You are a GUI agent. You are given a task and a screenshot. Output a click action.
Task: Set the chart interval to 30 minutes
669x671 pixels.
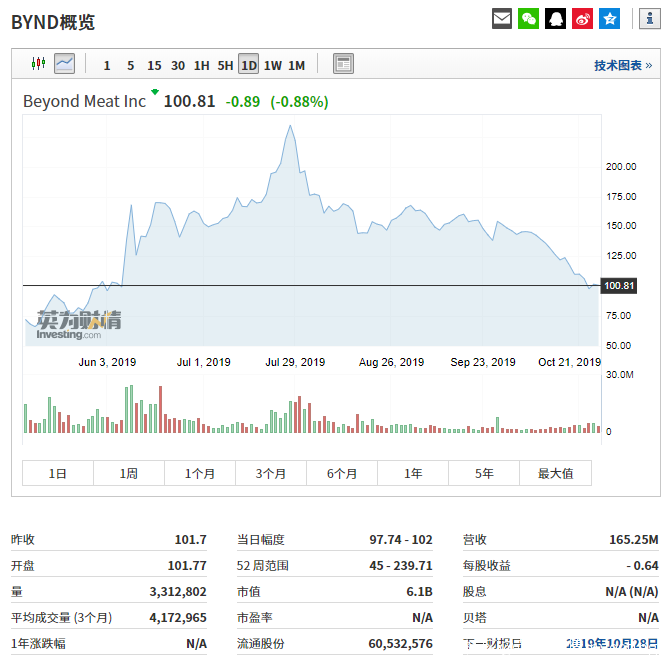coord(178,65)
